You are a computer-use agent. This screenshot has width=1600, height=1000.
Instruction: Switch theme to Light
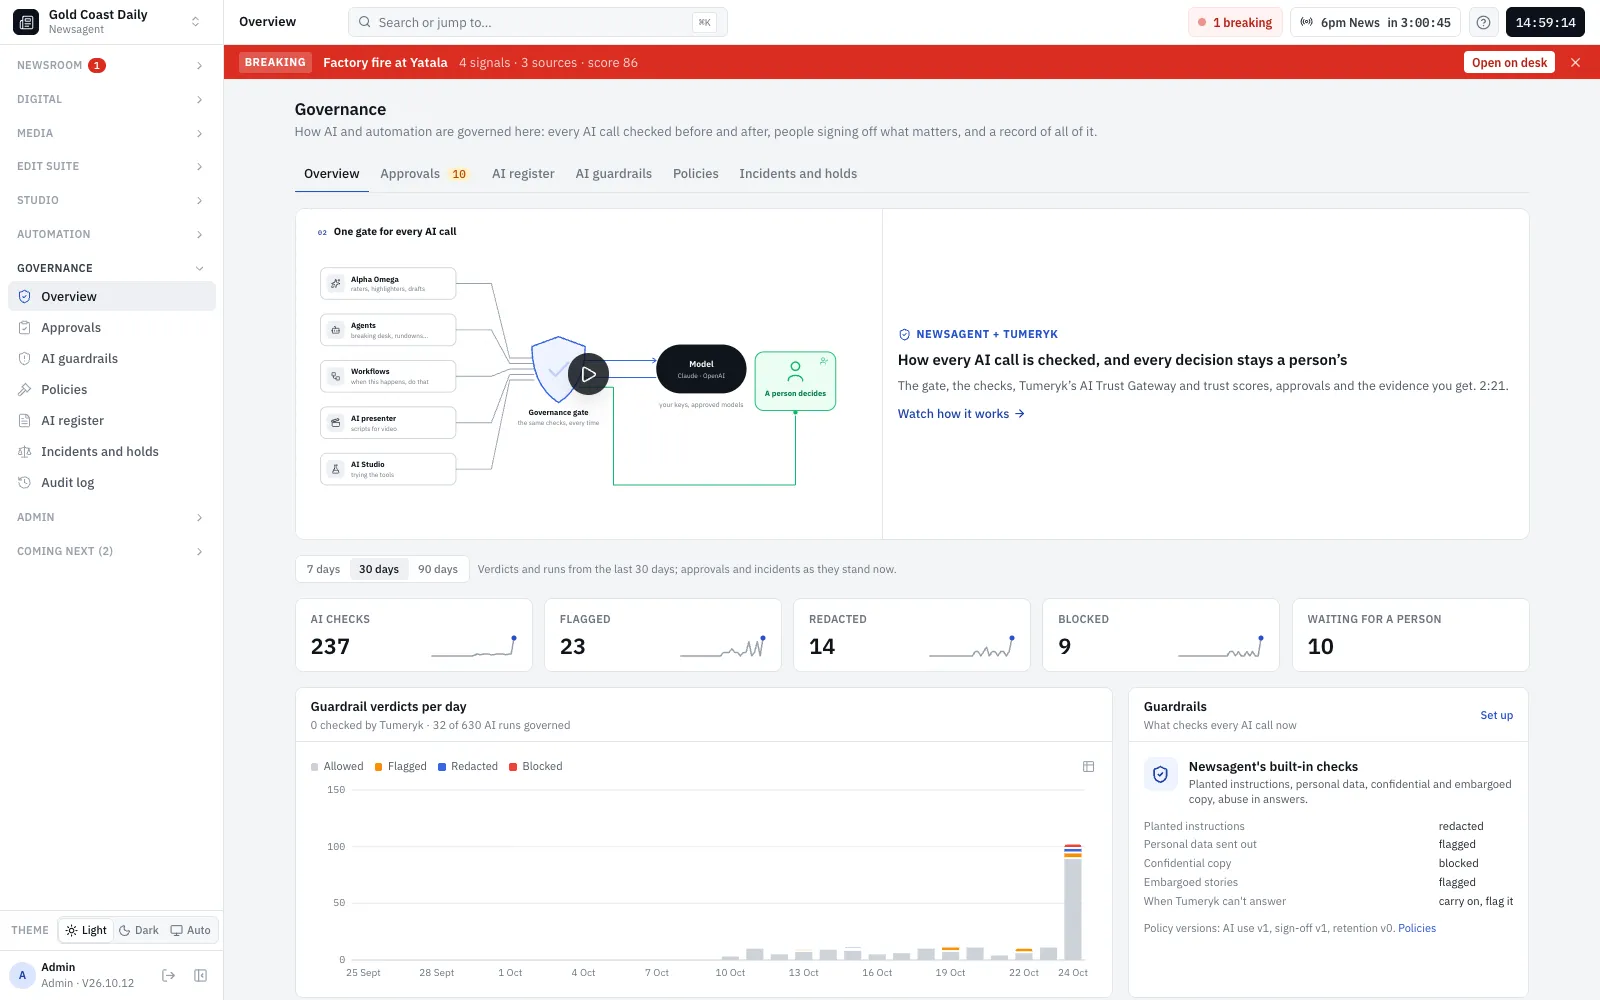pyautogui.click(x=86, y=930)
